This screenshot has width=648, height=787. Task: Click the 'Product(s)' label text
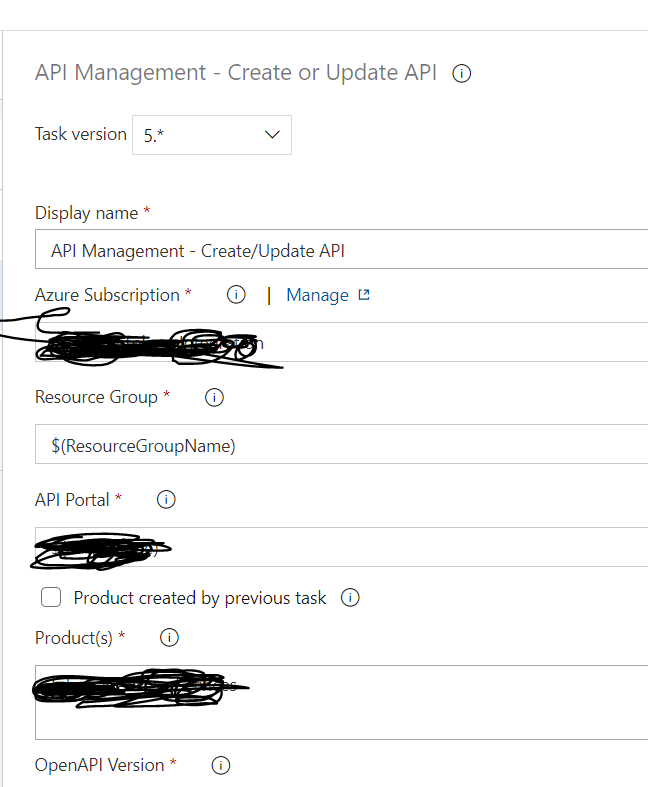(74, 638)
